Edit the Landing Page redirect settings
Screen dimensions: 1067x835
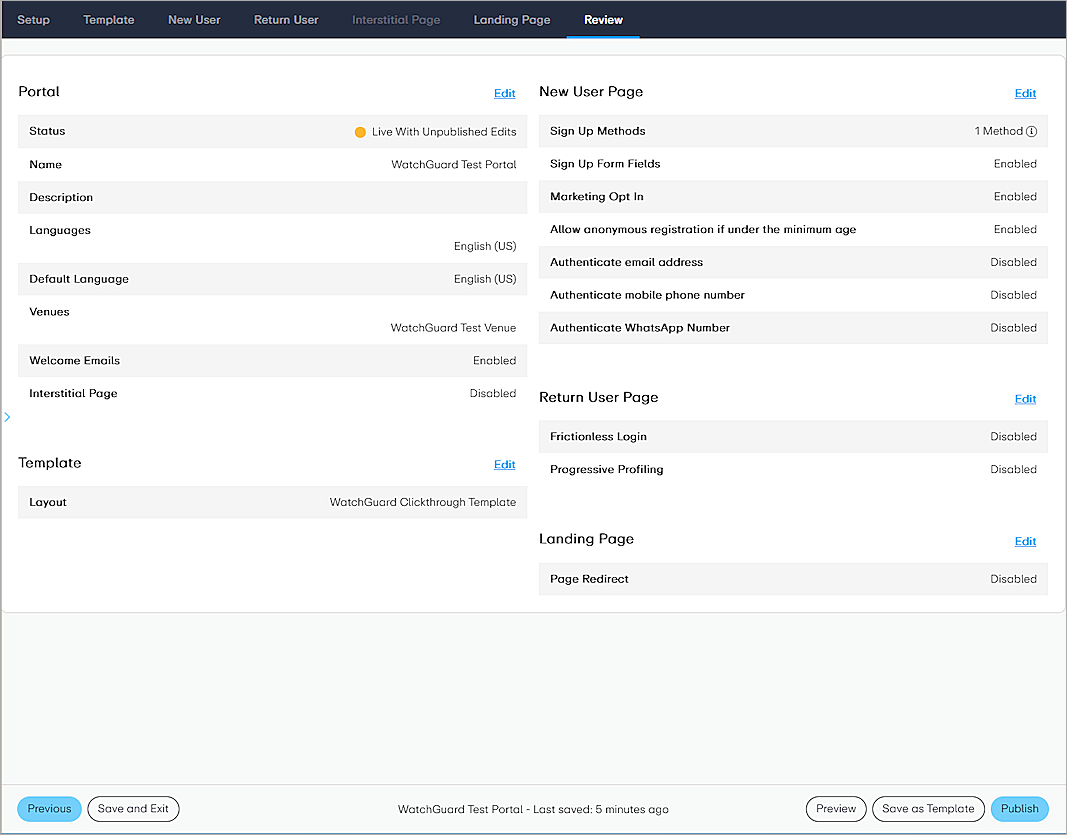(1025, 540)
